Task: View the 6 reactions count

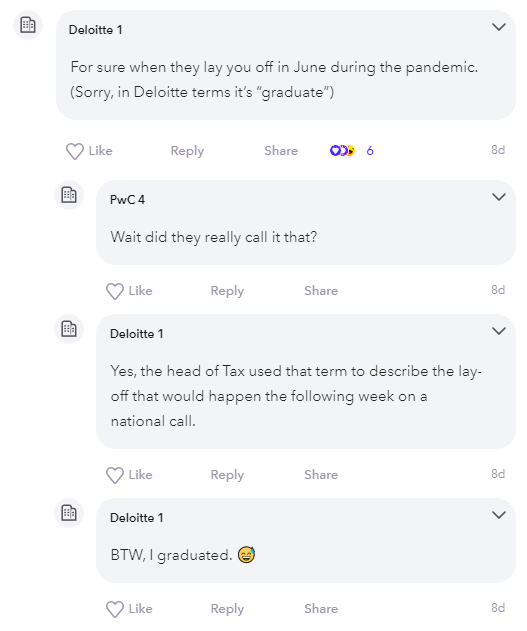Action: [x=370, y=151]
